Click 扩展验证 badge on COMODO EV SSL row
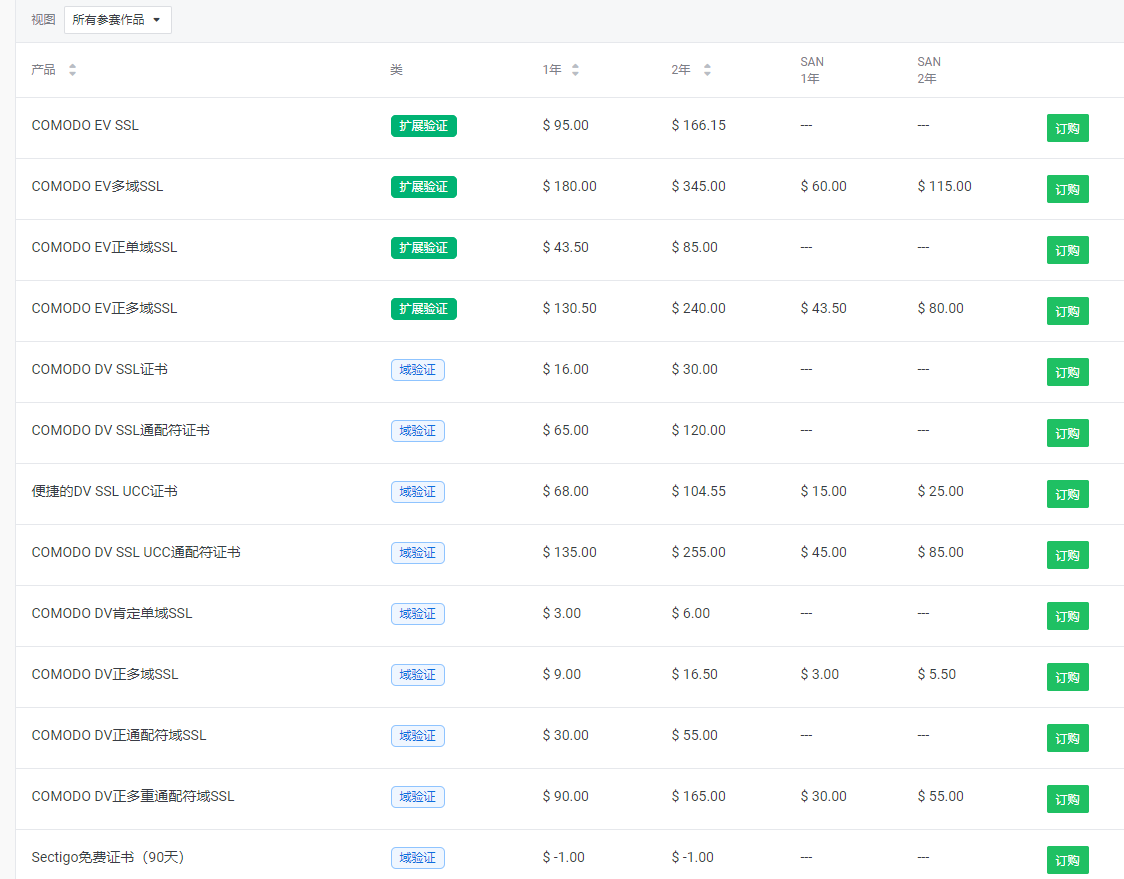The height and width of the screenshot is (879, 1124). [x=423, y=126]
